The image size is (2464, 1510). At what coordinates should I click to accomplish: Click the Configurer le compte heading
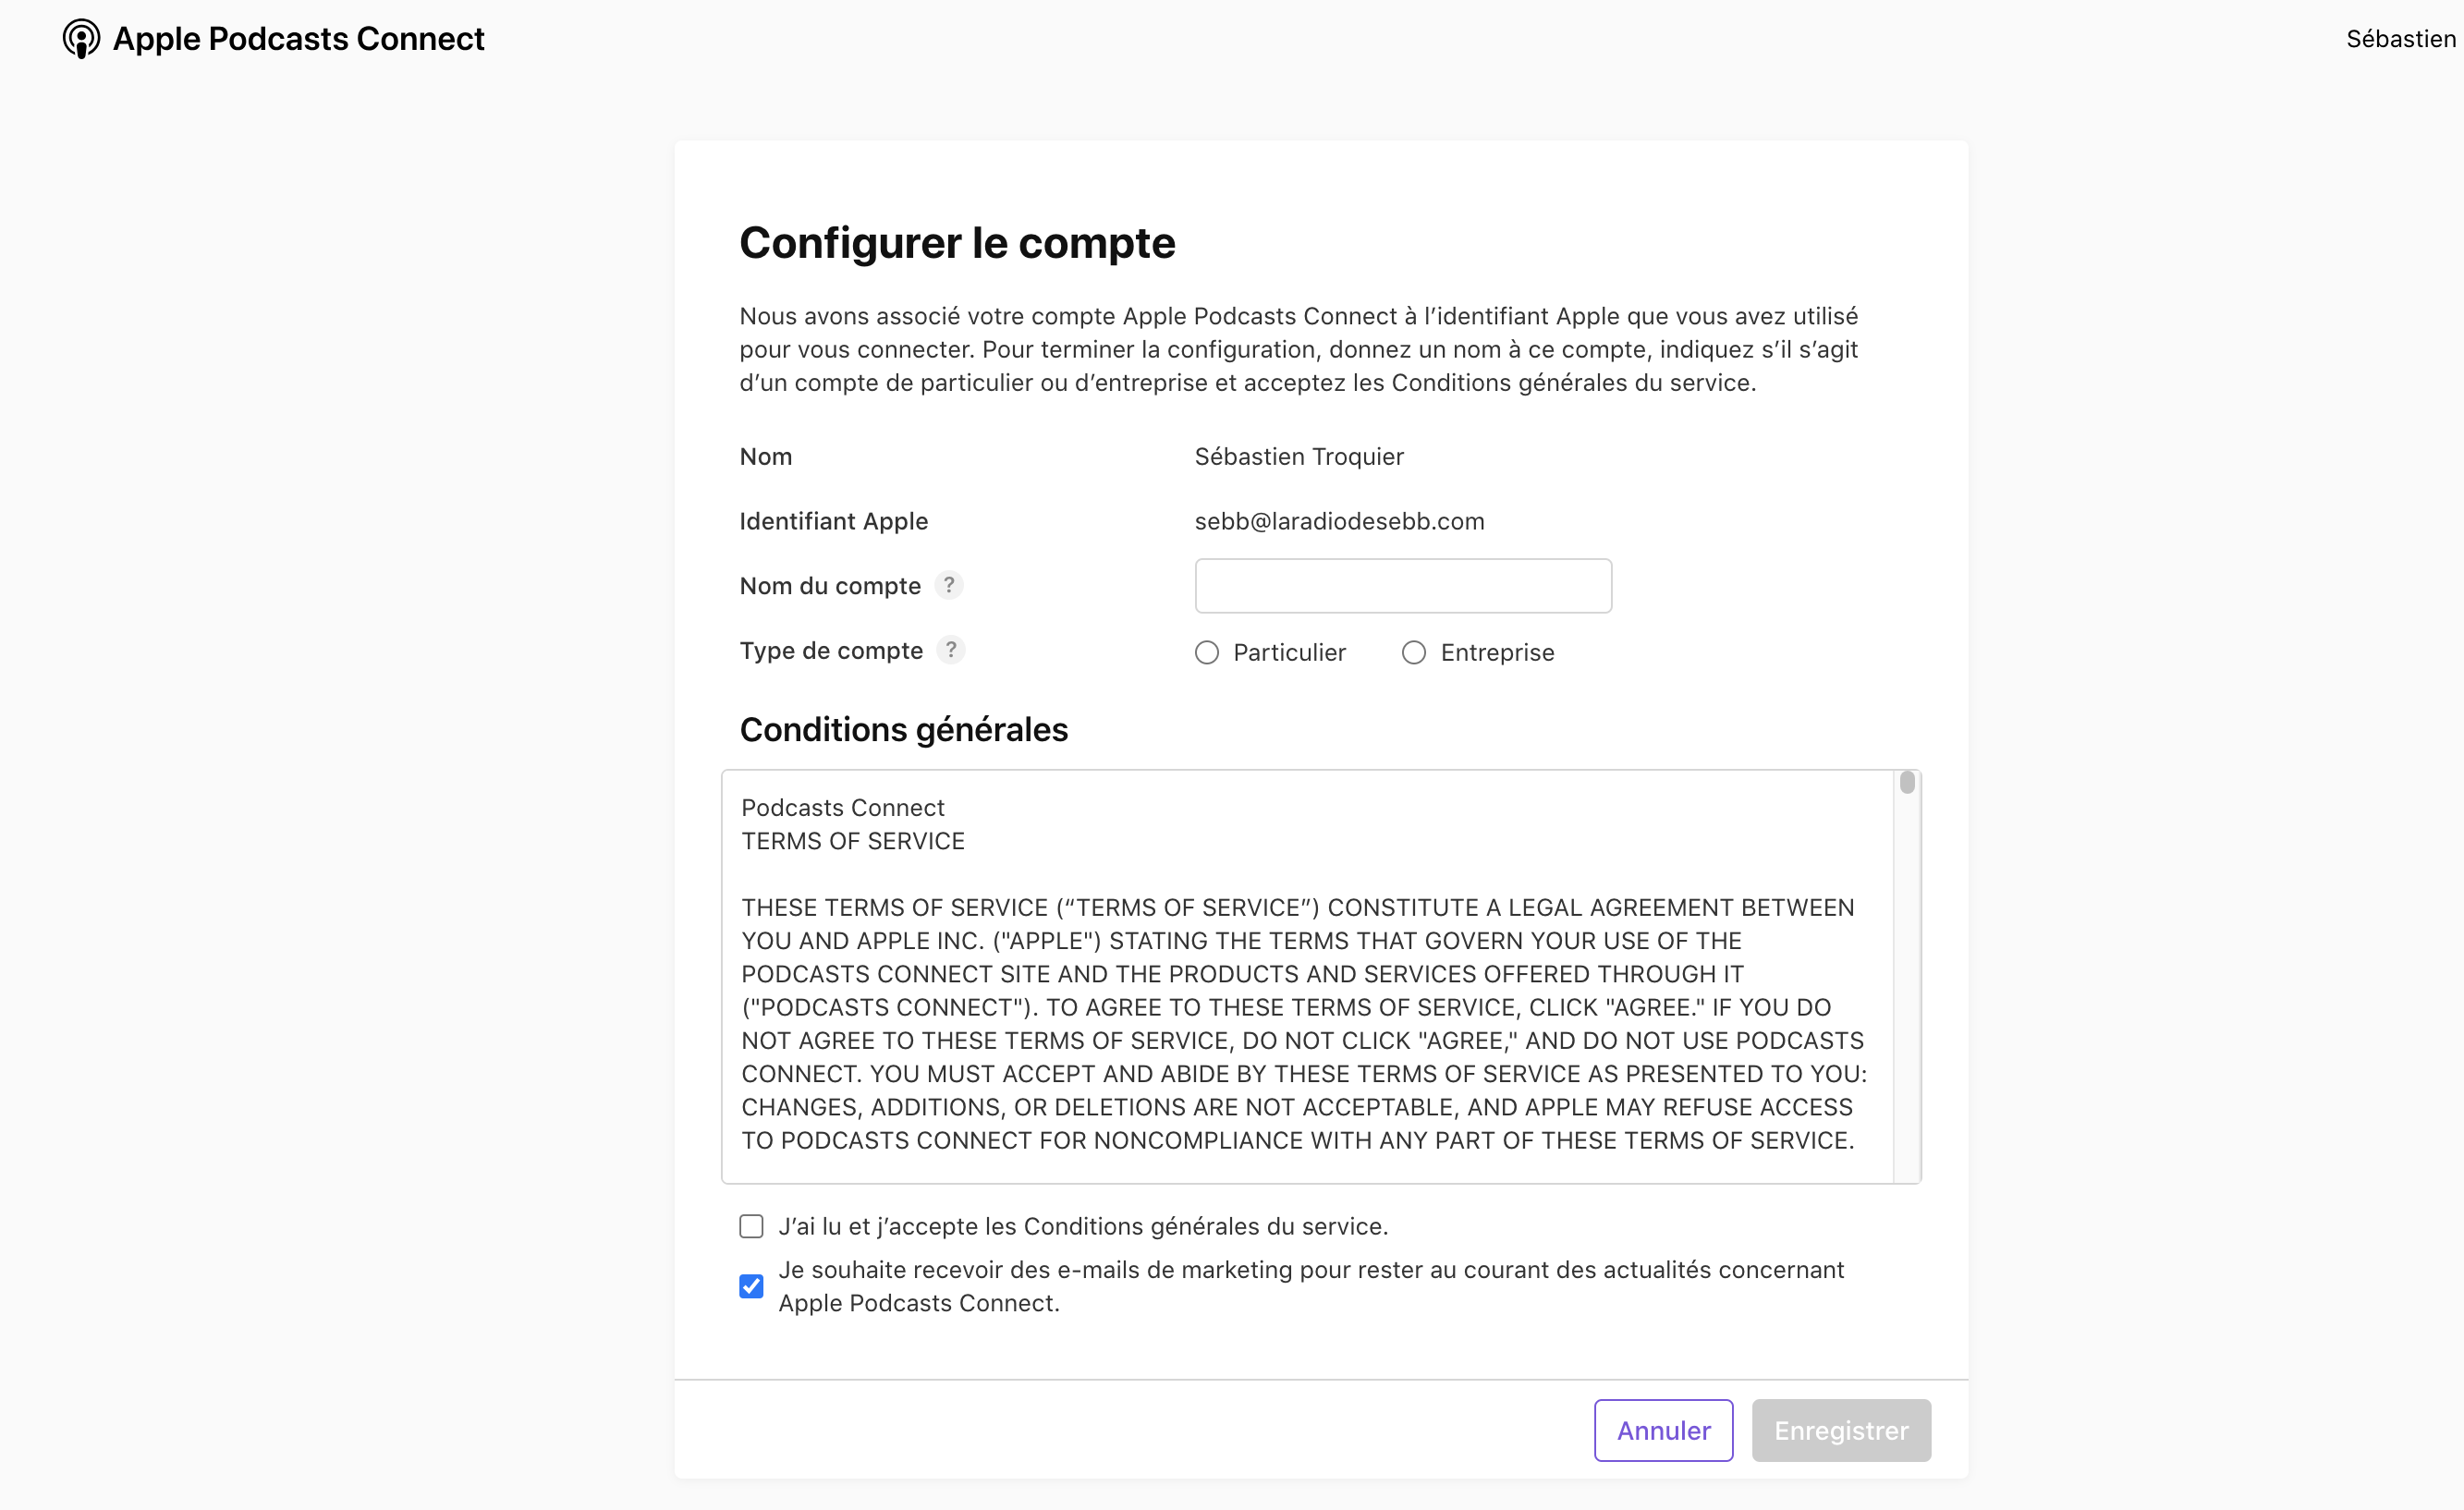(x=957, y=243)
